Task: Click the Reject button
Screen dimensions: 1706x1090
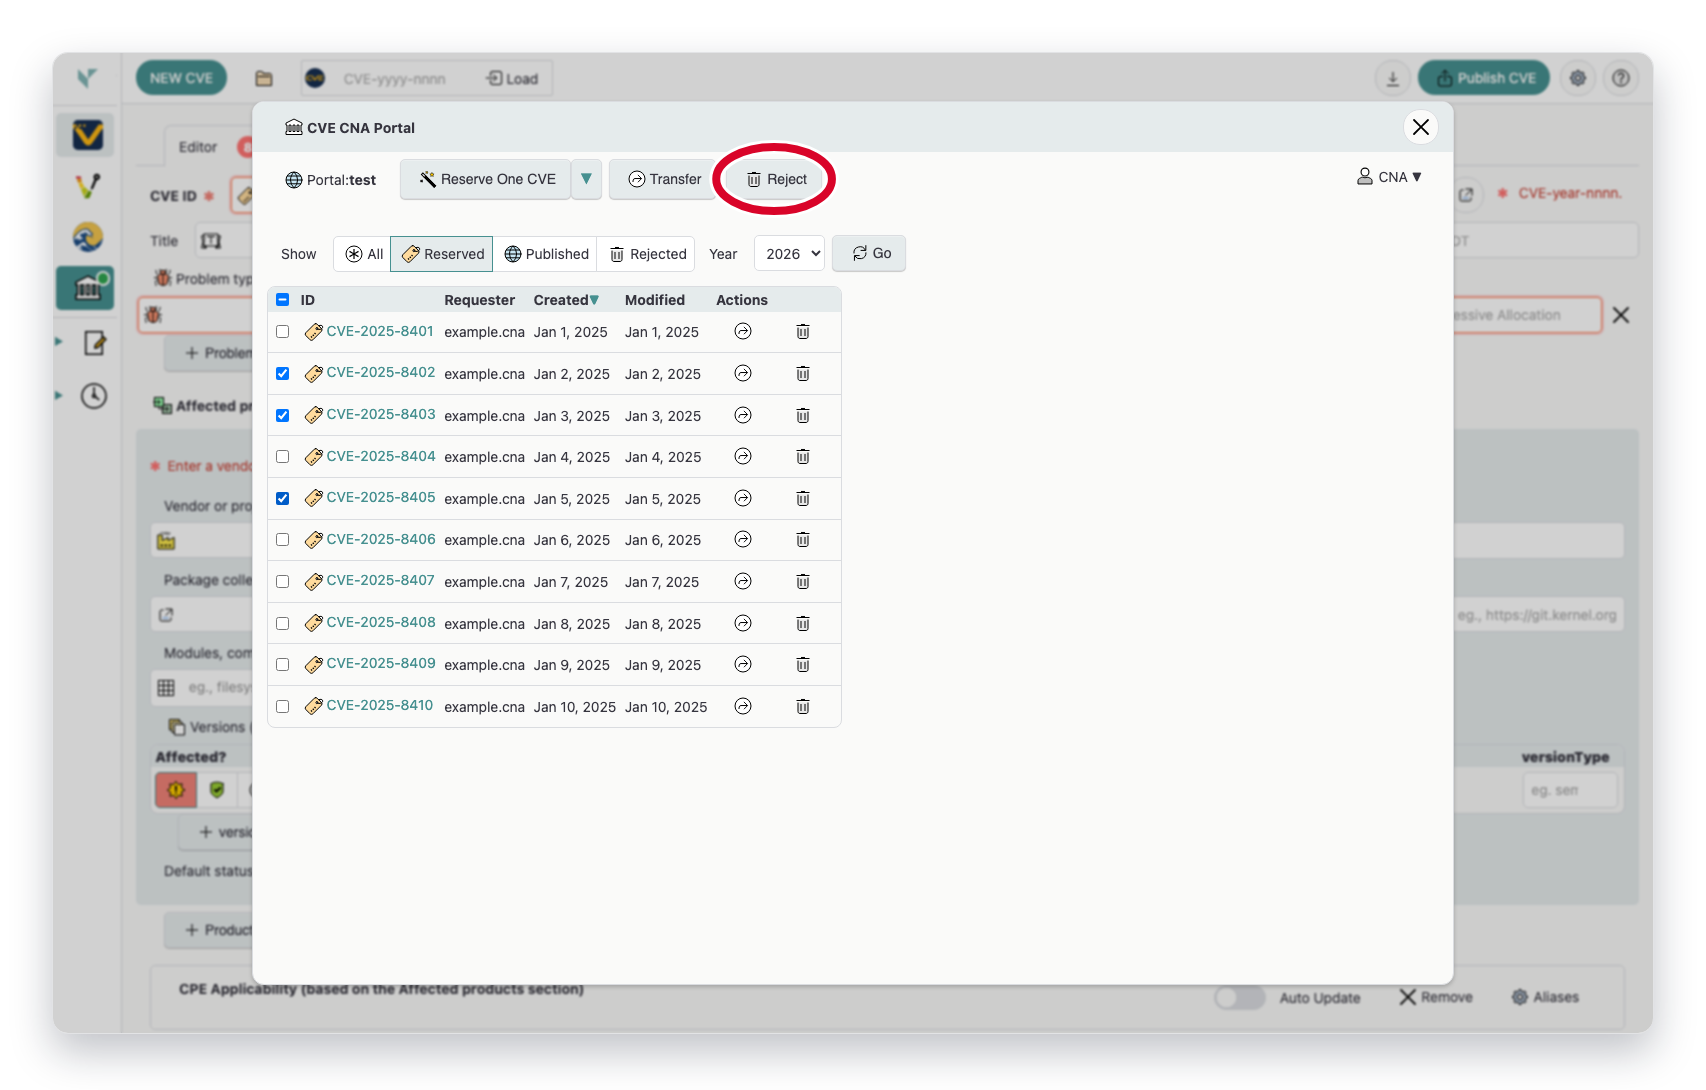Action: 776,179
